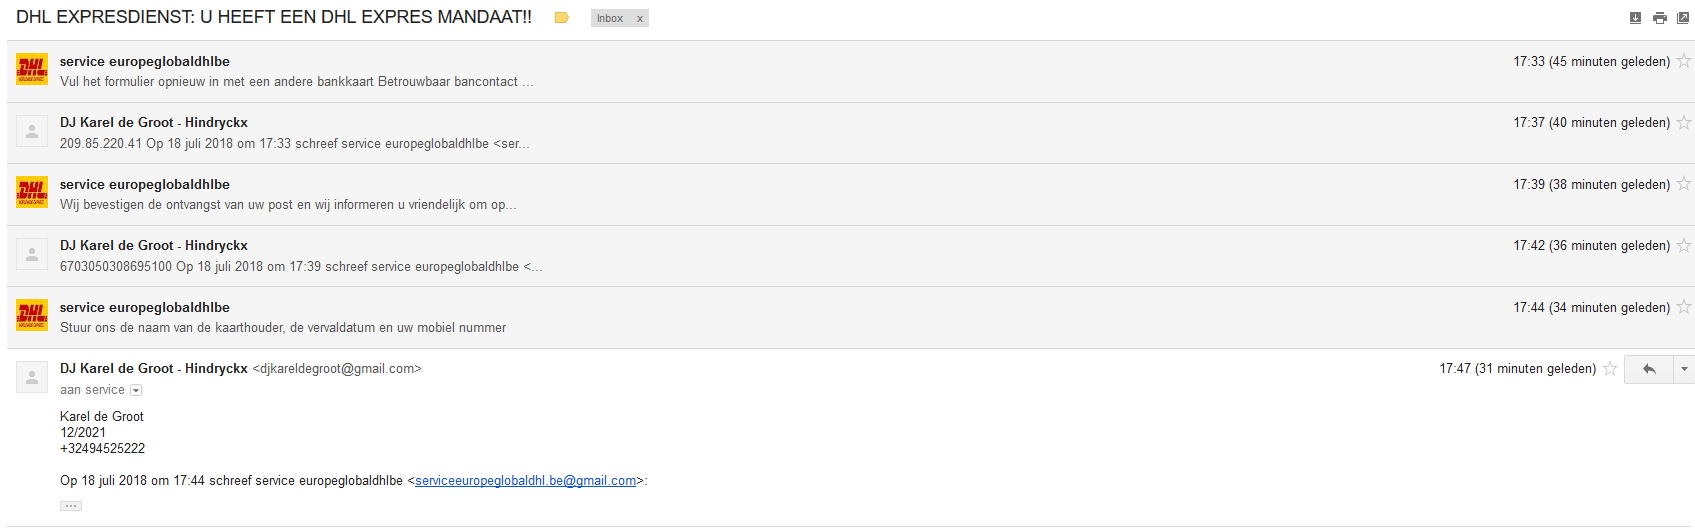Click the yellow importance marker beside the subject
Screen dimensions: 1695x530
562,18
